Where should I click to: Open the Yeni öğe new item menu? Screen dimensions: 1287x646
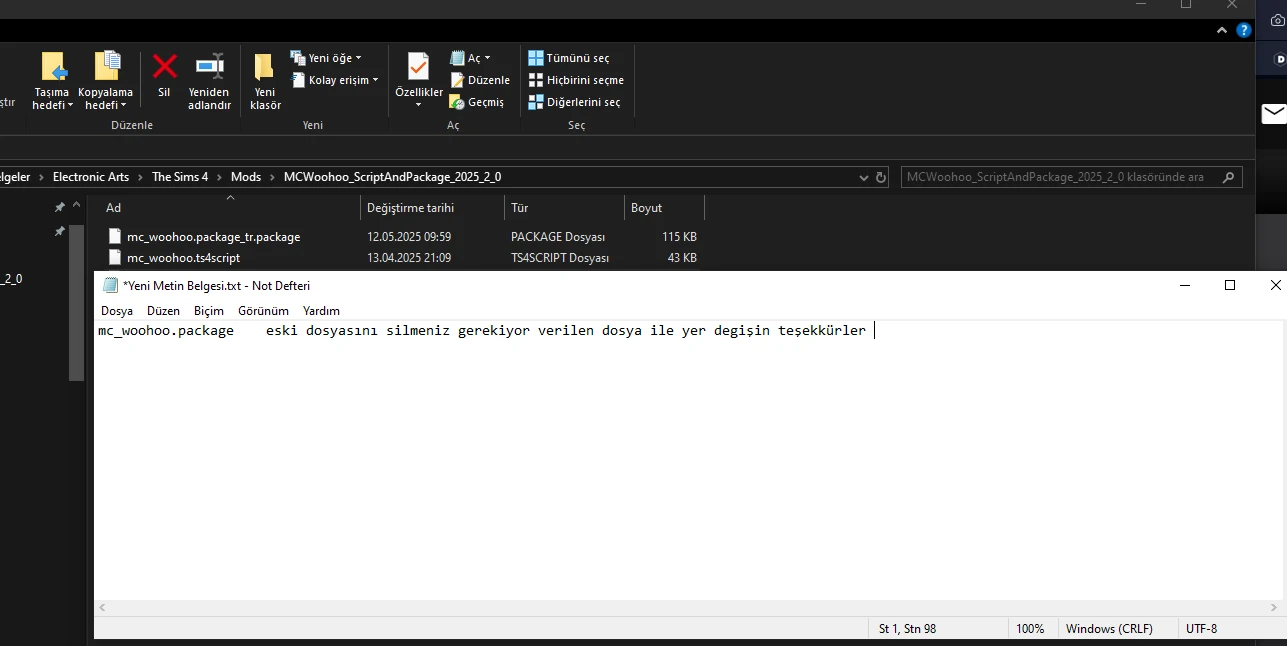326,58
